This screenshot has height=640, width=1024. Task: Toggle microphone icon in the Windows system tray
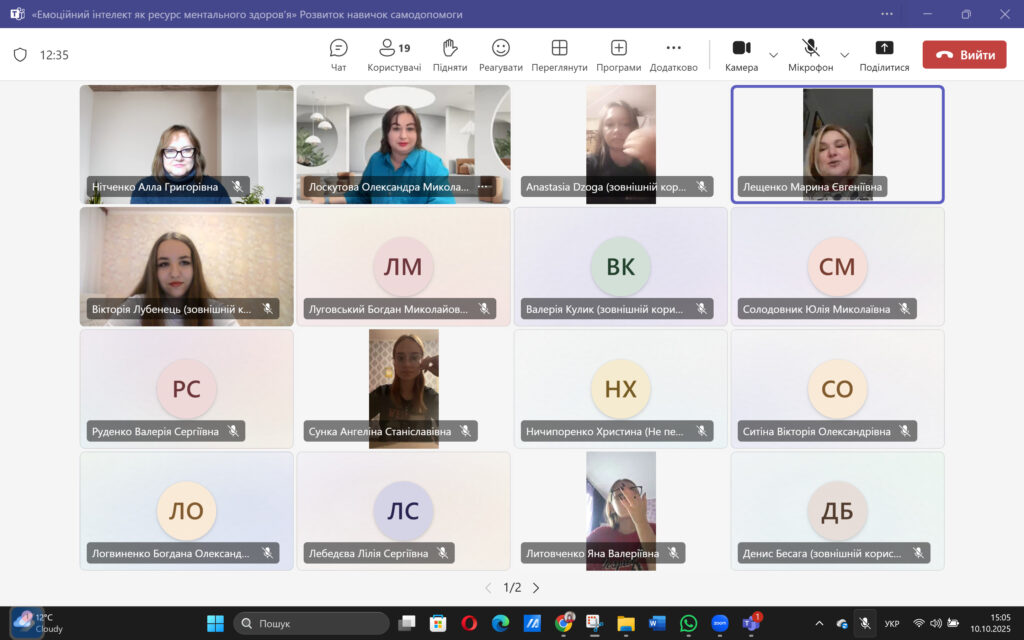pyautogui.click(x=865, y=624)
